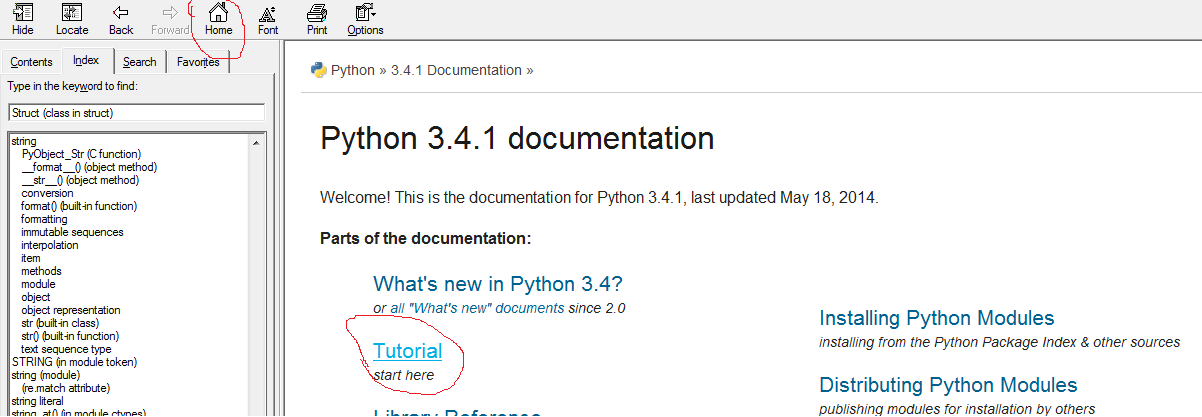Select index entry "methods"
1202x417 pixels.
point(41,271)
